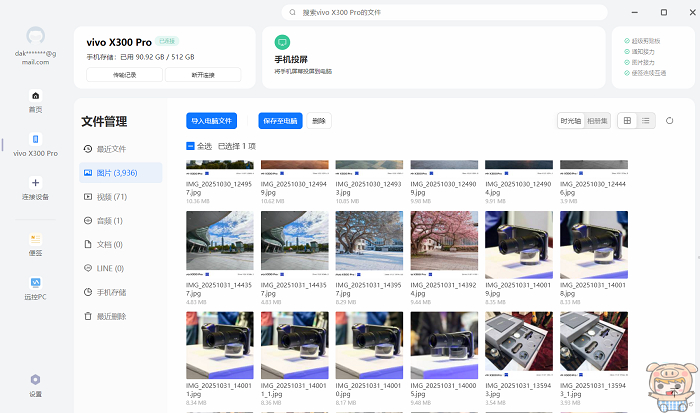Open 远控PC remote control

[36, 287]
